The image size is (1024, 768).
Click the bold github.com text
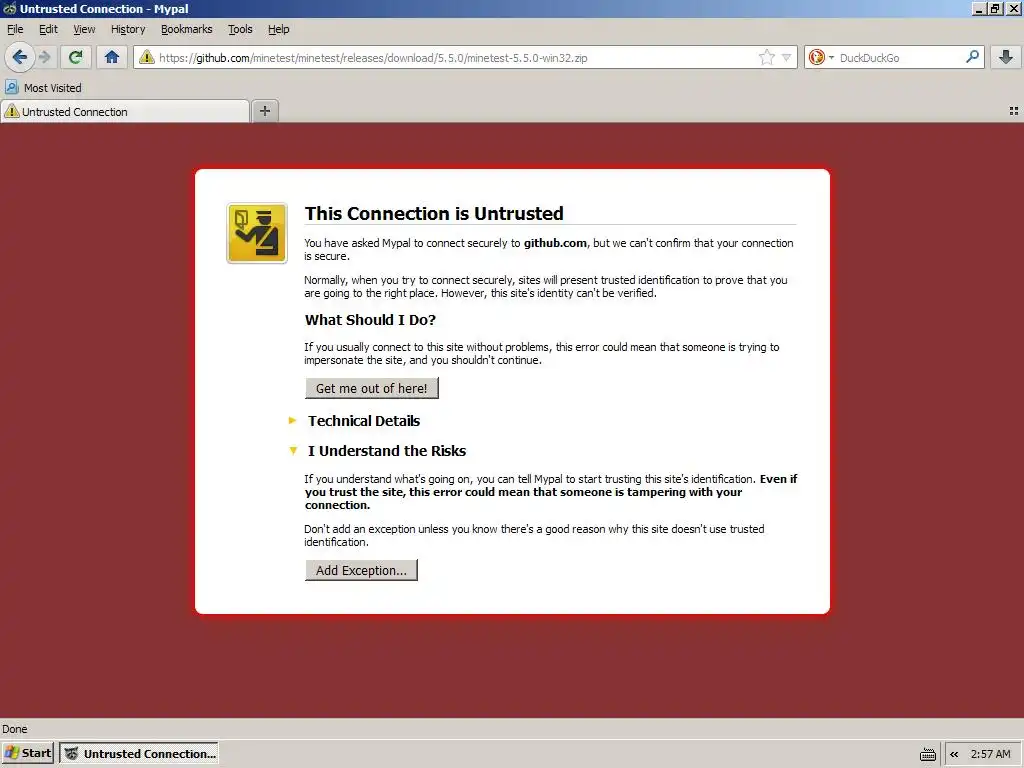pos(555,243)
